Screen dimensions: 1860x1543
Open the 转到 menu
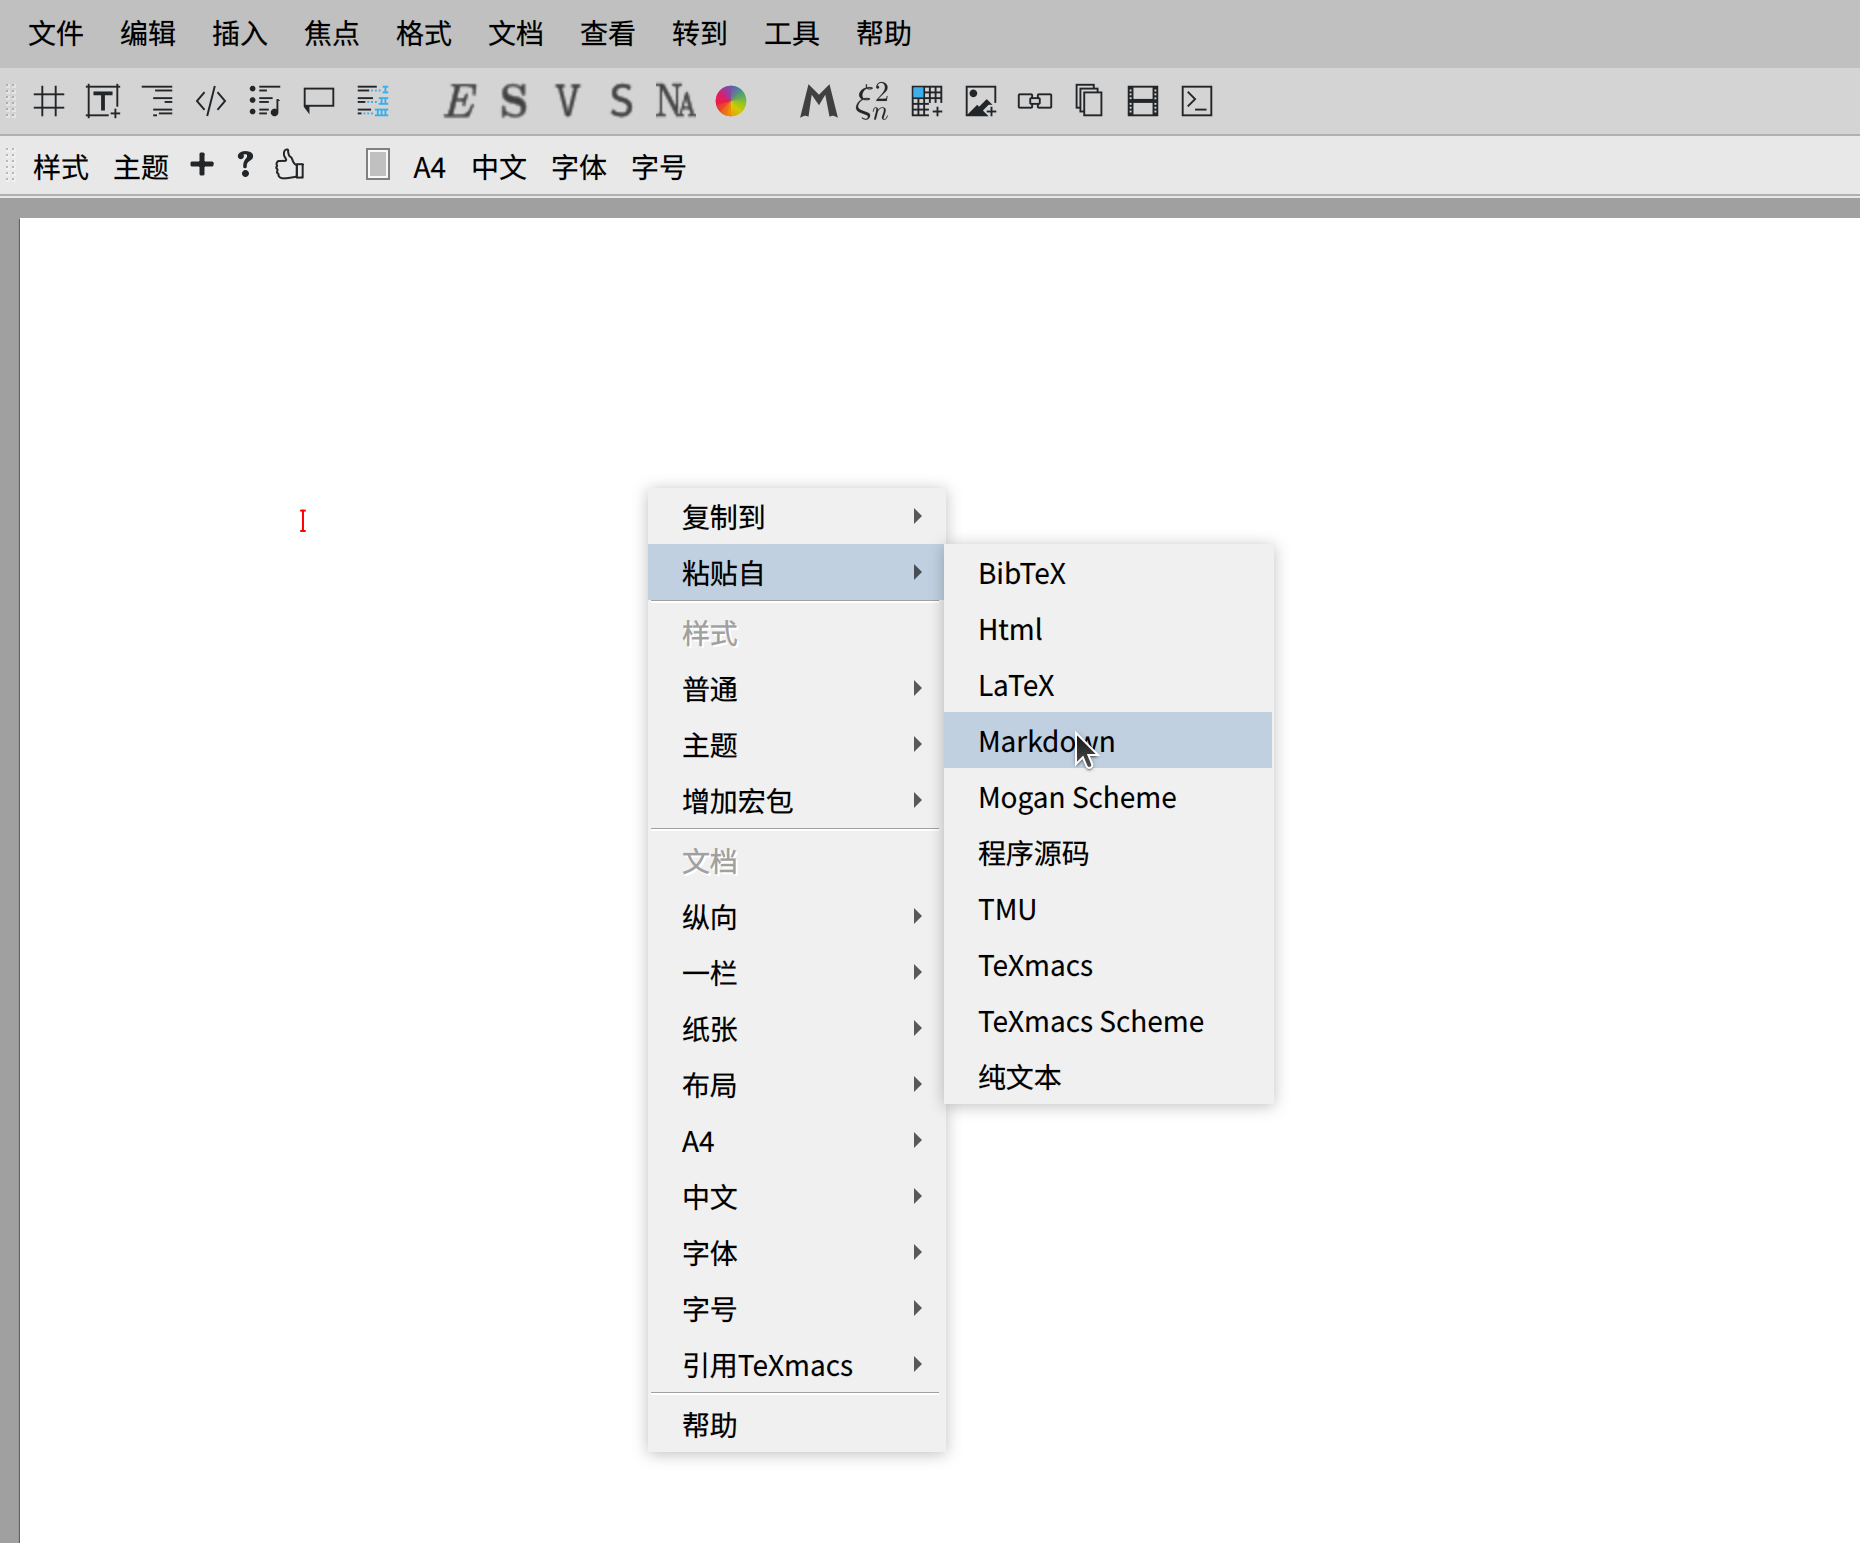pos(700,34)
